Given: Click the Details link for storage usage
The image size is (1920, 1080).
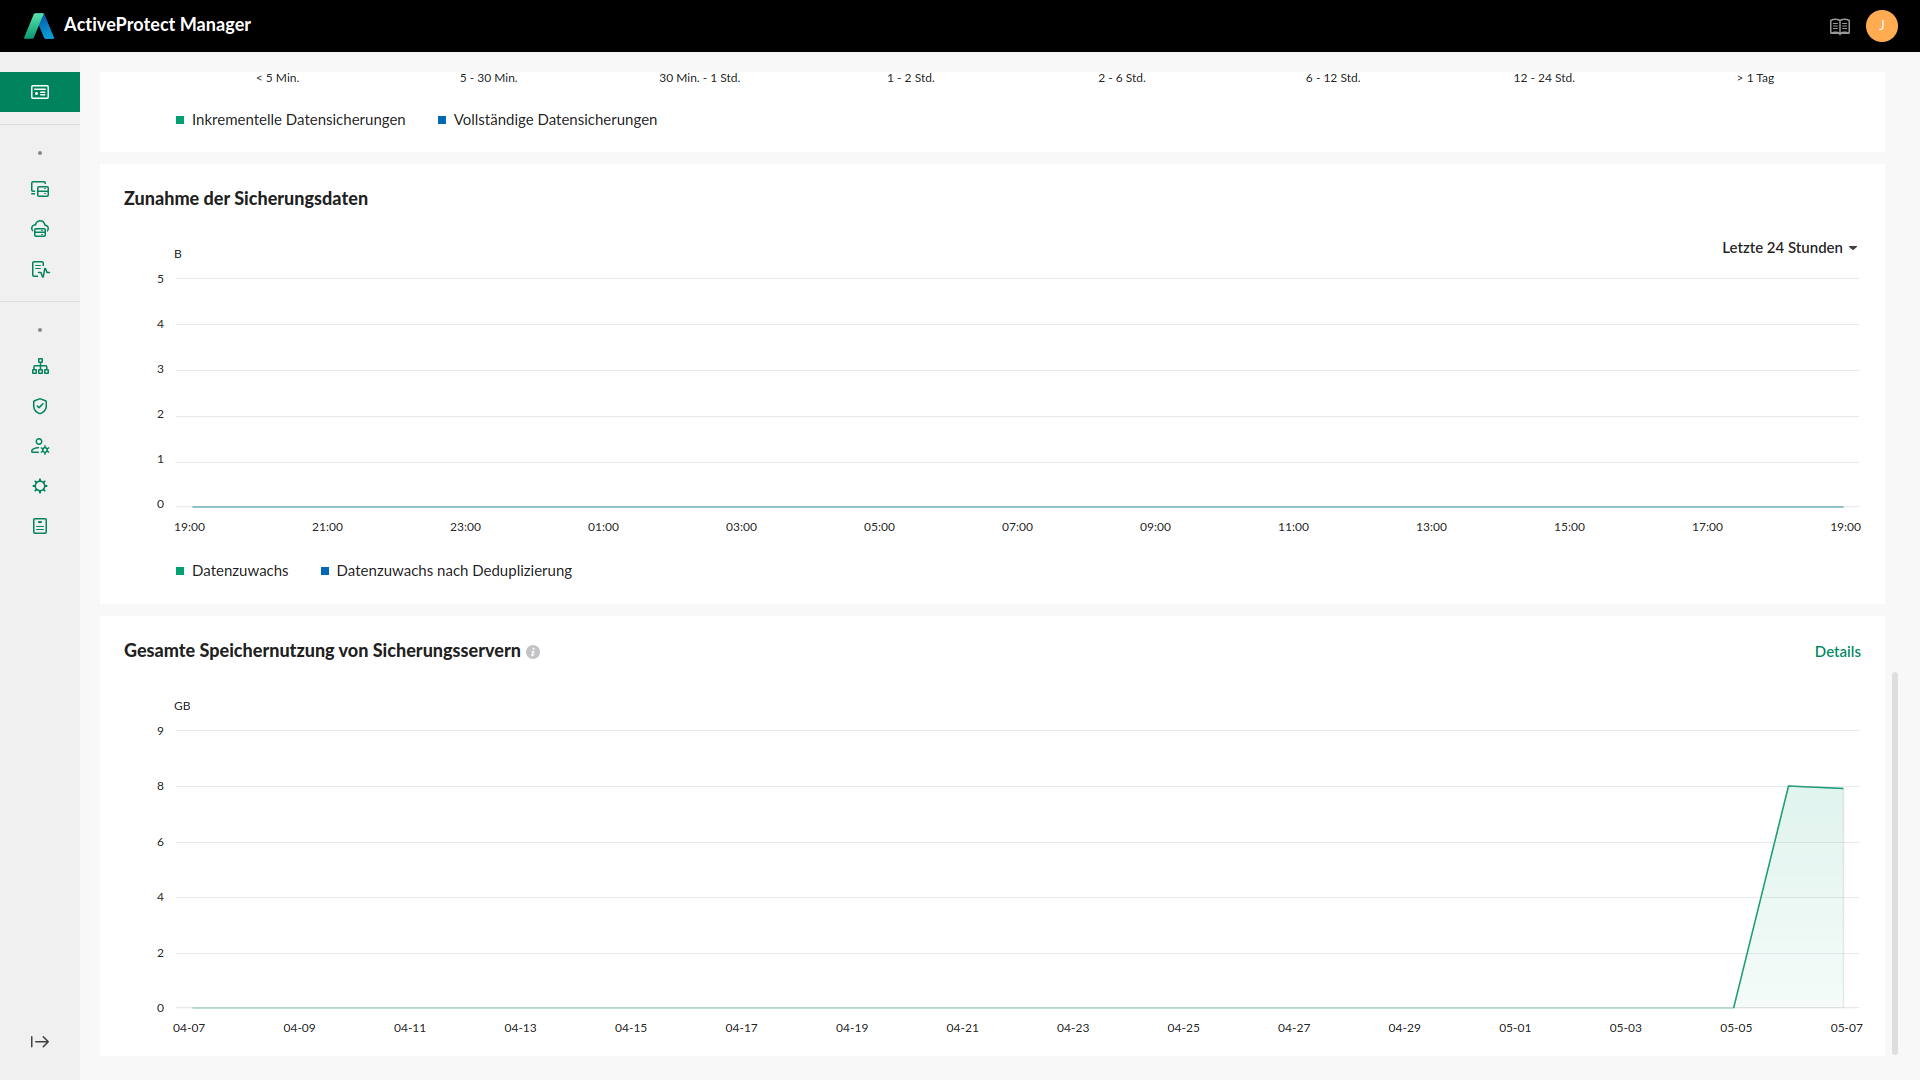Looking at the screenshot, I should 1837,652.
